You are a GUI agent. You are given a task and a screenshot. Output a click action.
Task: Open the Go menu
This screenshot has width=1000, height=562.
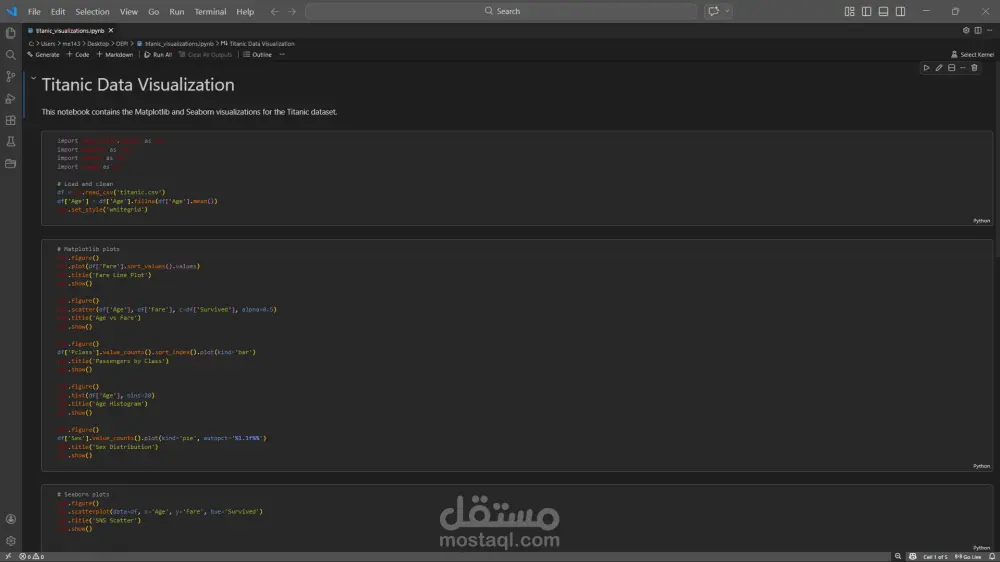coord(154,11)
